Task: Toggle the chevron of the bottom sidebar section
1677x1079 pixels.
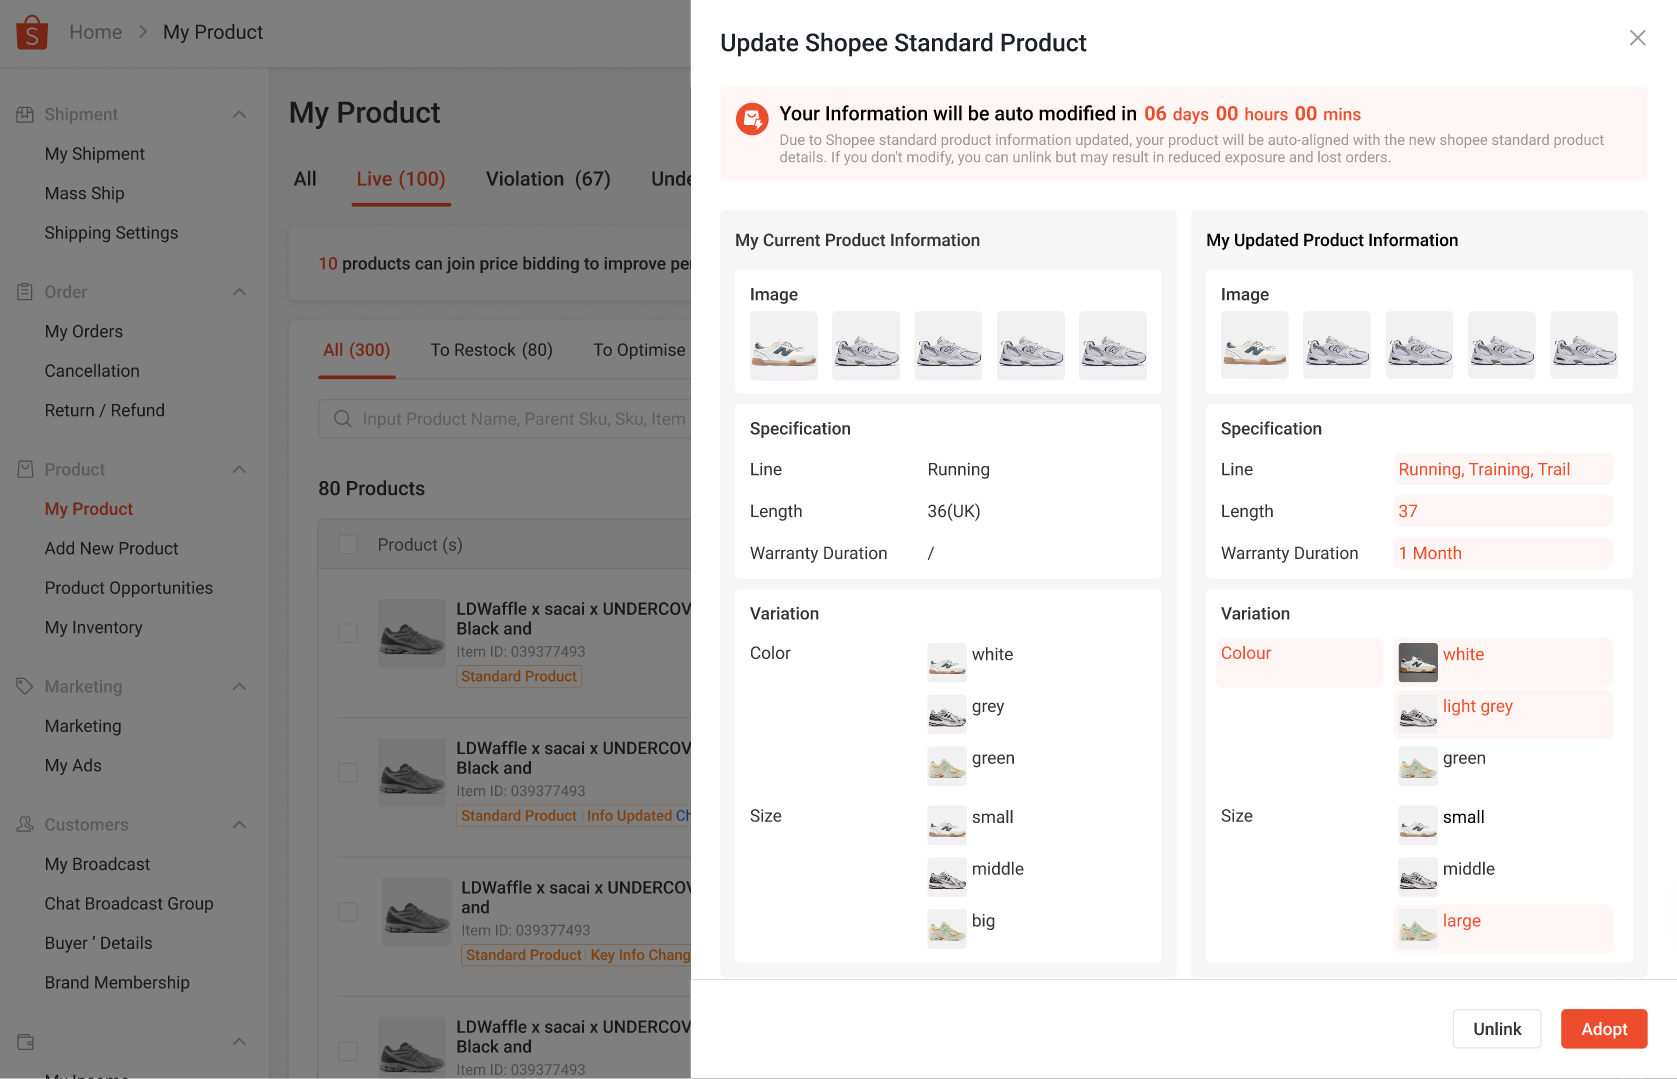Action: (x=239, y=1042)
